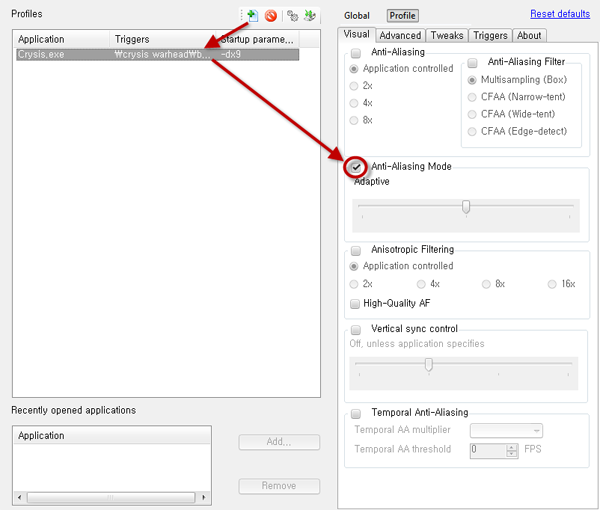This screenshot has width=600, height=510.
Task: Enable the Temporal Anti-Aliasing checkbox
Action: [356, 414]
